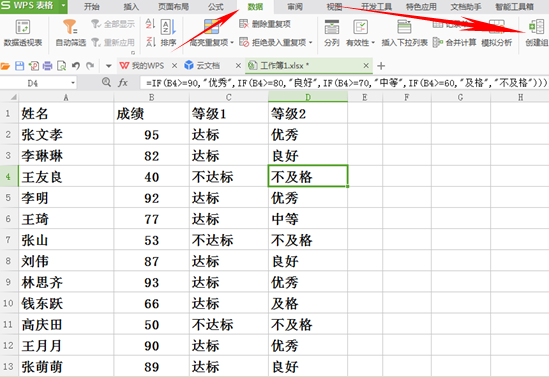
Task: Expand the 高亮重复项 dropdown arrow
Action: [x=232, y=43]
